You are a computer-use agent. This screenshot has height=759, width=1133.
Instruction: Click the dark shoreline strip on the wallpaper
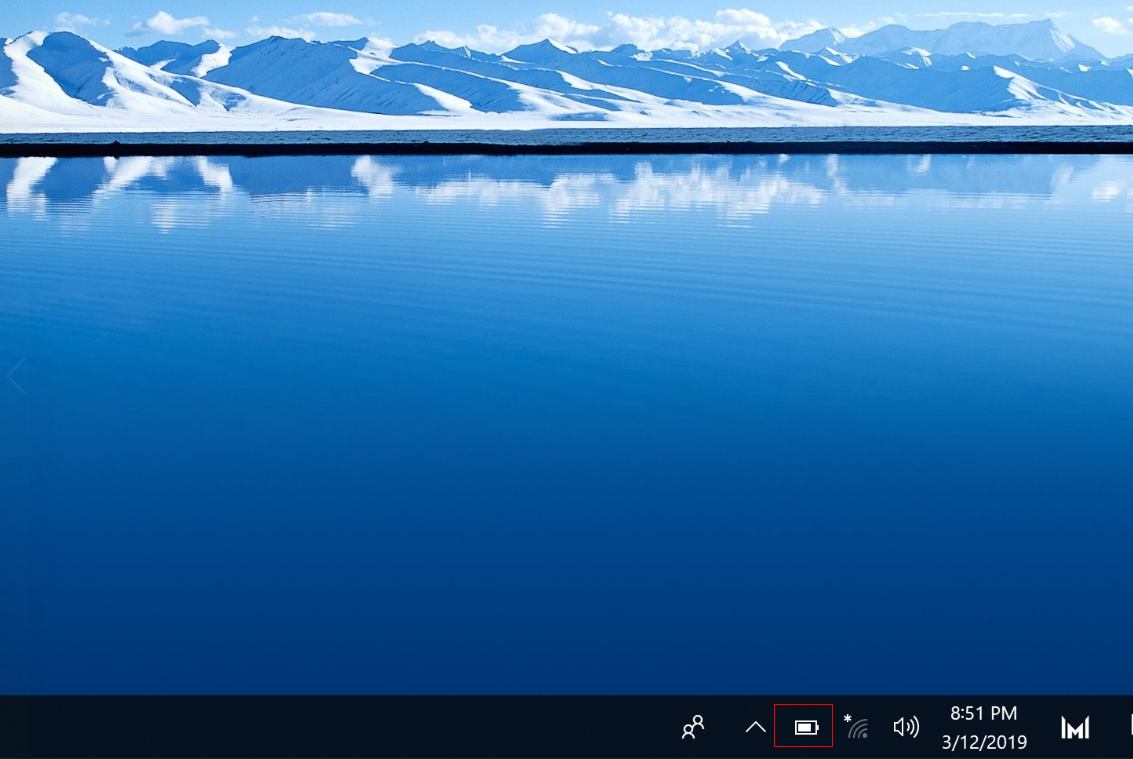click(560, 149)
